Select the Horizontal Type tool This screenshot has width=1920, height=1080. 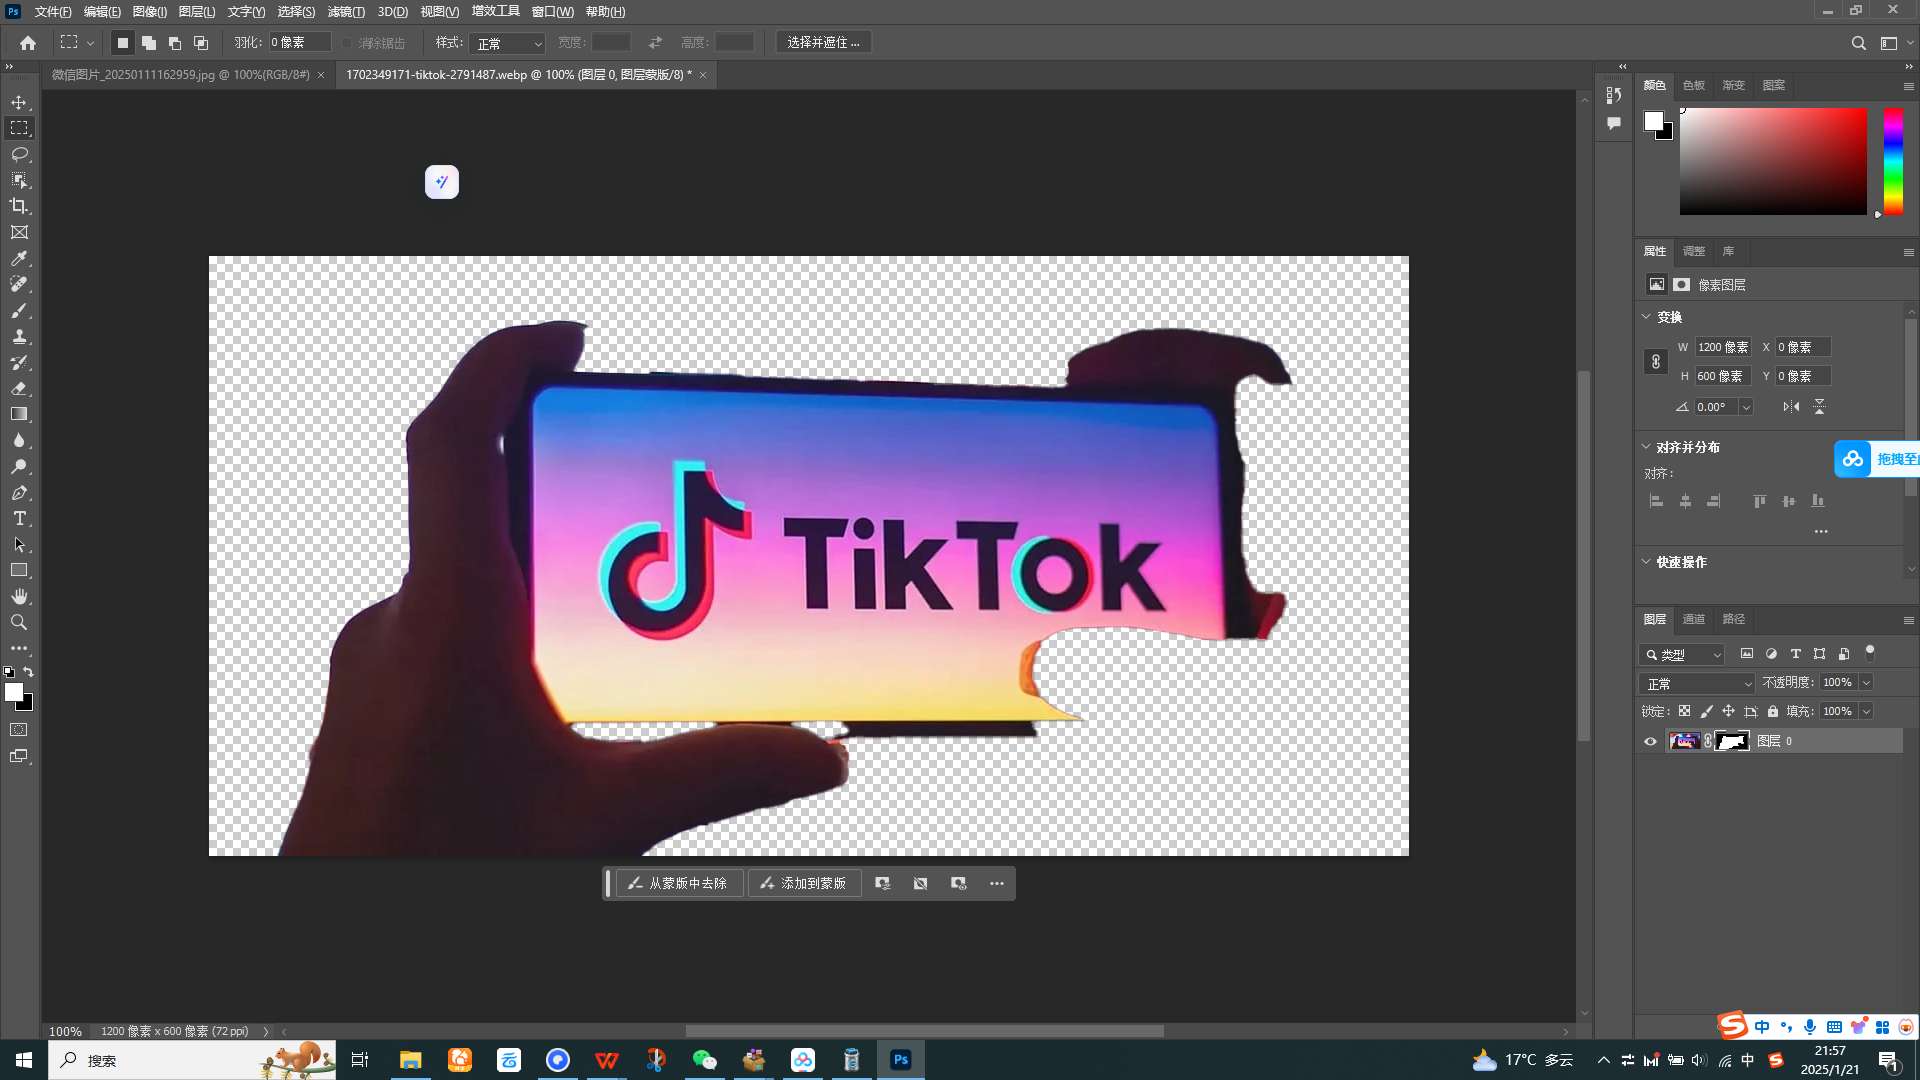[19, 518]
